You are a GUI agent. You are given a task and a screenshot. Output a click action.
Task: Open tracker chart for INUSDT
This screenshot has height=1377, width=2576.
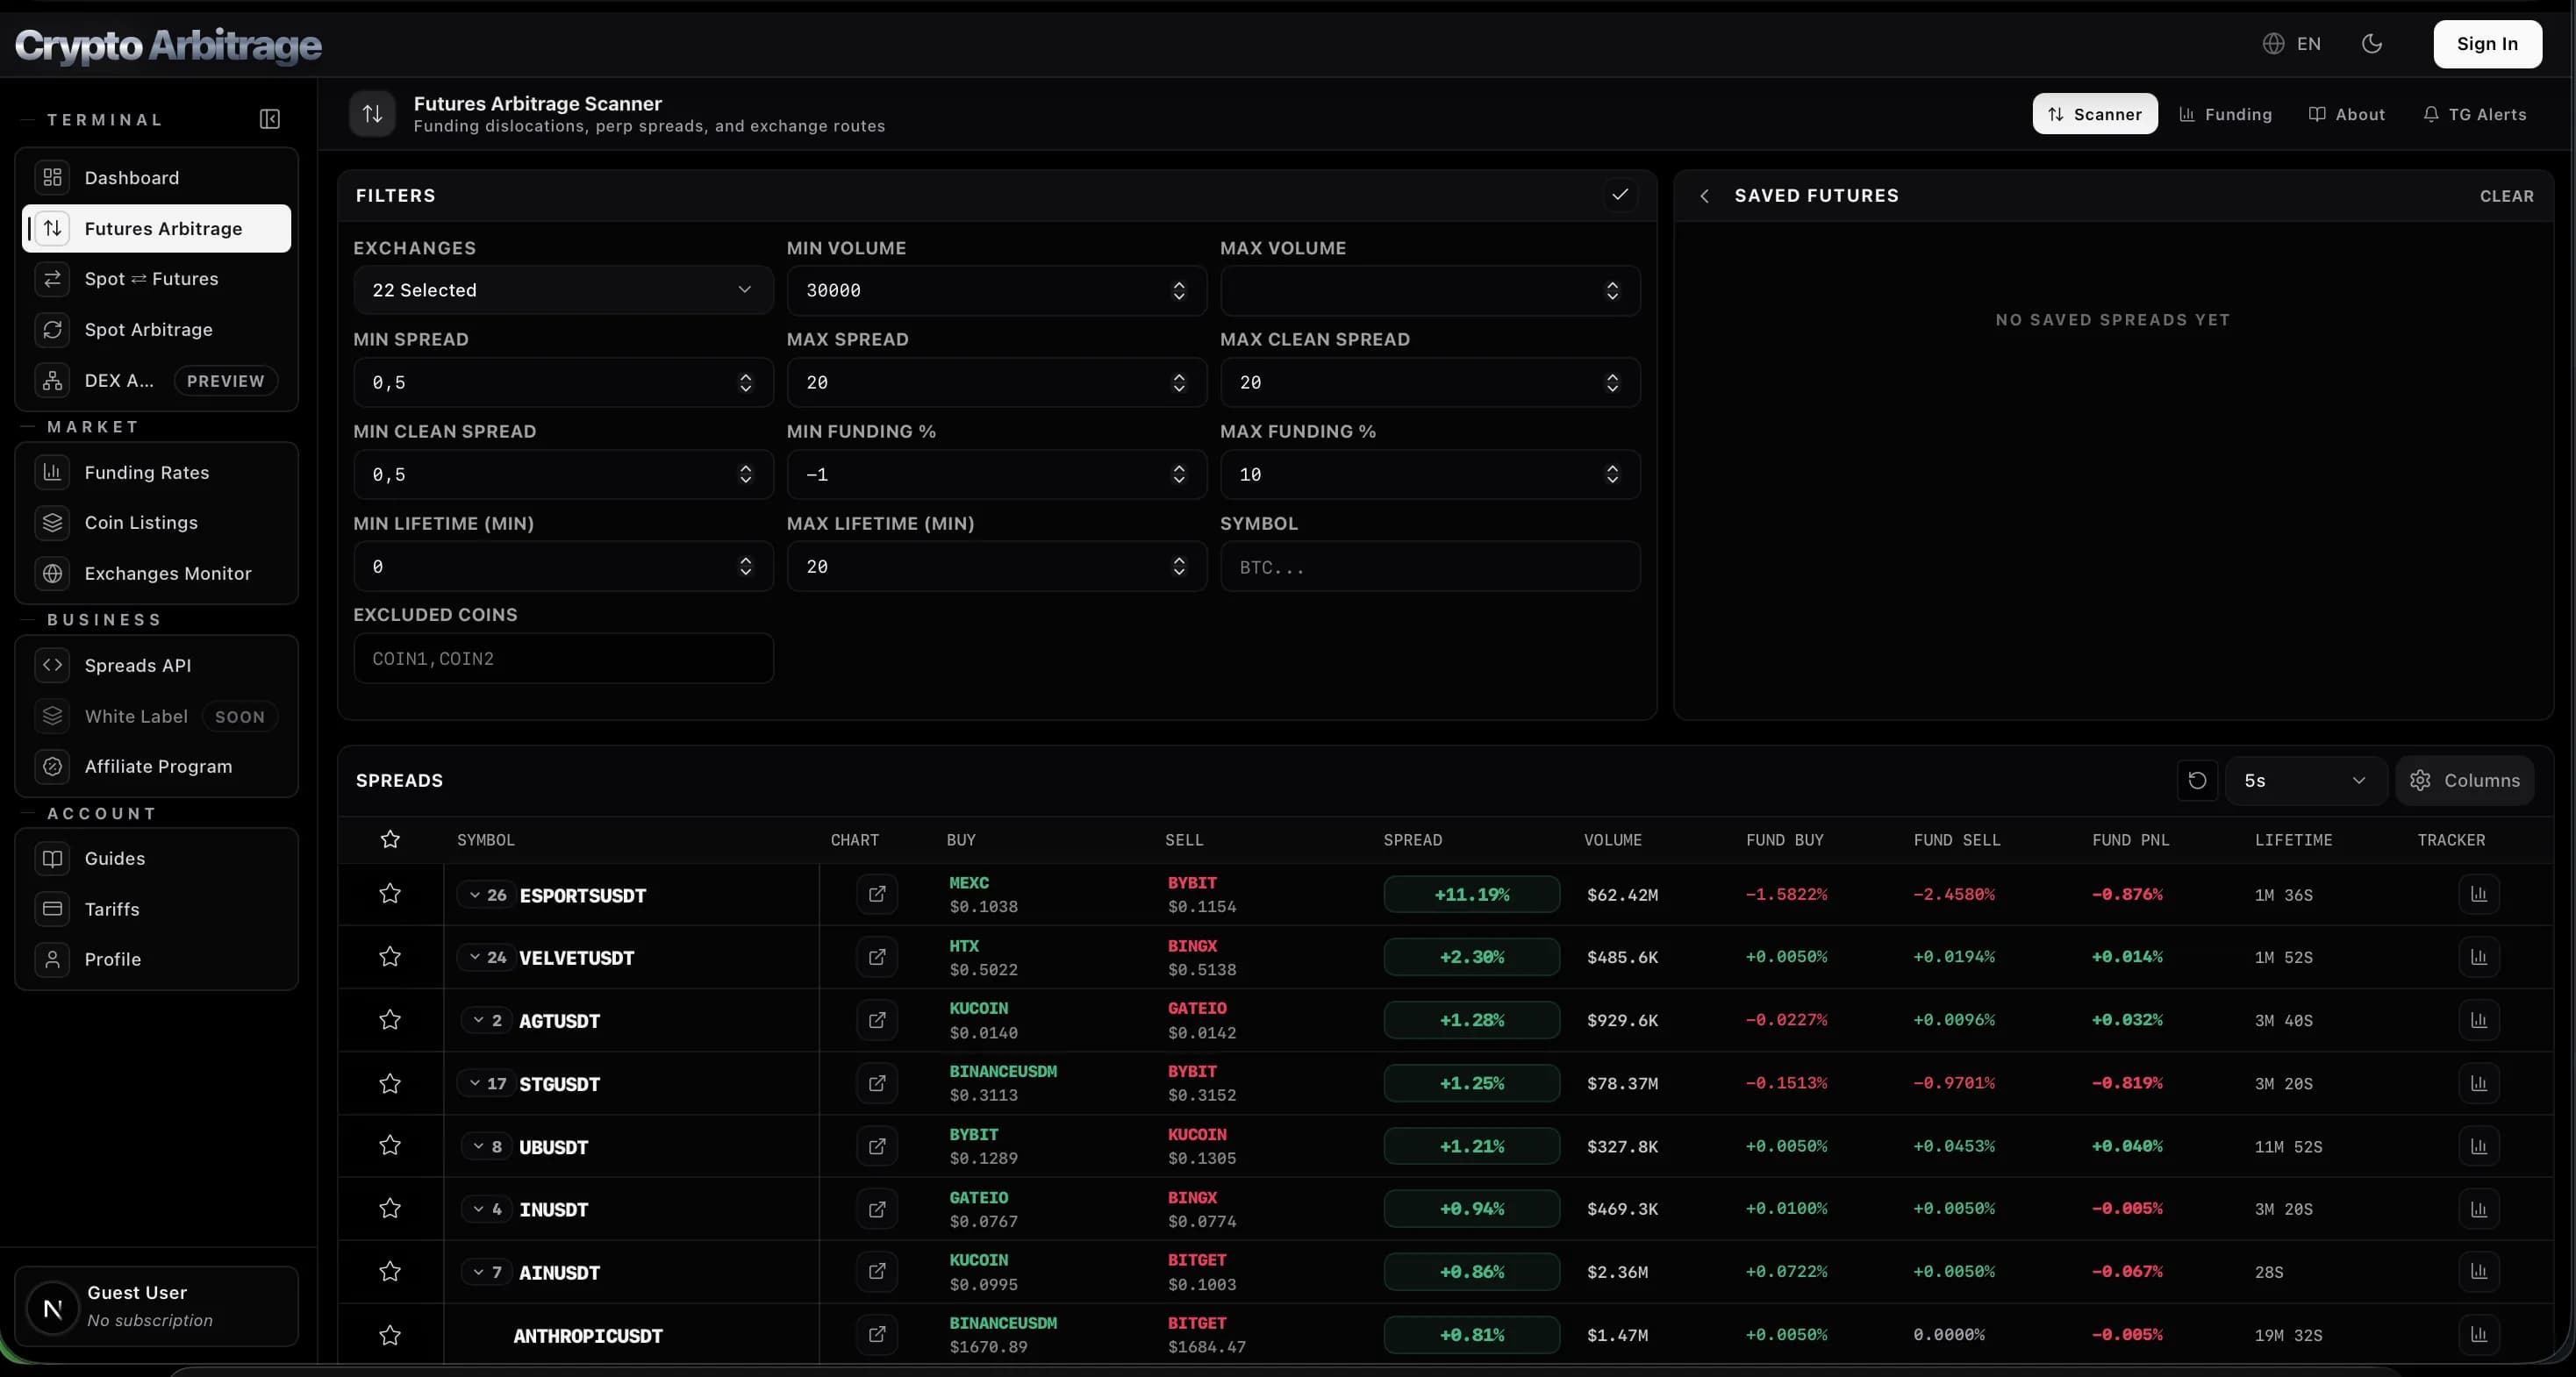pyautogui.click(x=2479, y=1209)
